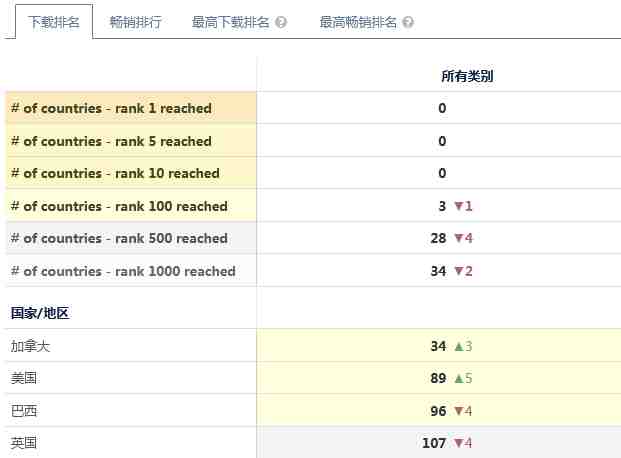621x458 pixels.
Task: Click the value 0 for rank 1 reached
Action: point(442,108)
